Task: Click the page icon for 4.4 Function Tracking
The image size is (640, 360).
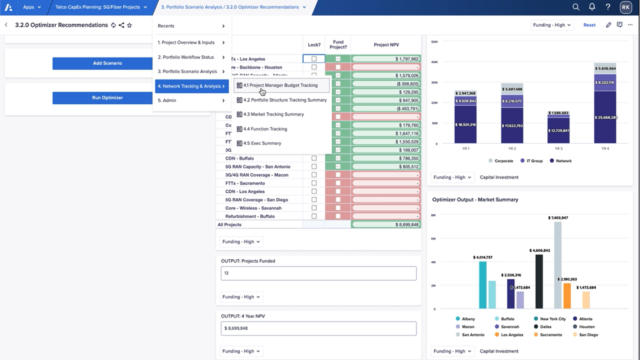Action: (240, 129)
